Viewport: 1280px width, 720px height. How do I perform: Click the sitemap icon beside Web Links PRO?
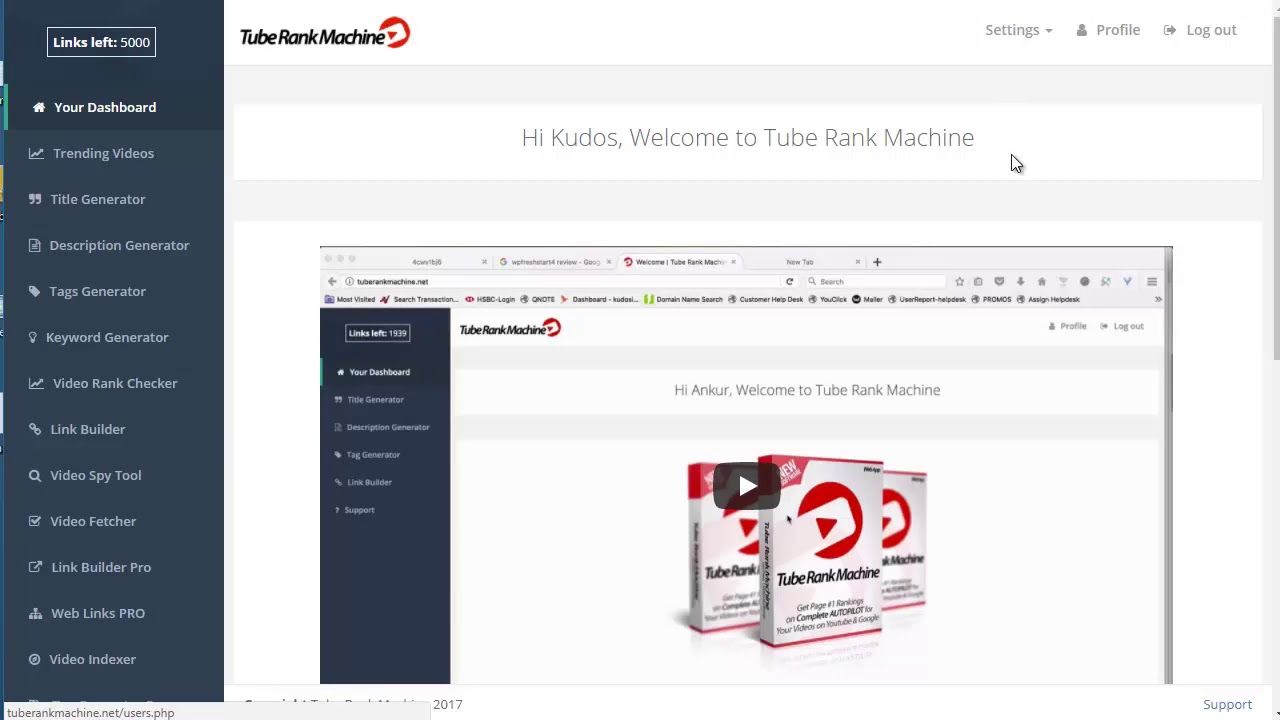[35, 613]
